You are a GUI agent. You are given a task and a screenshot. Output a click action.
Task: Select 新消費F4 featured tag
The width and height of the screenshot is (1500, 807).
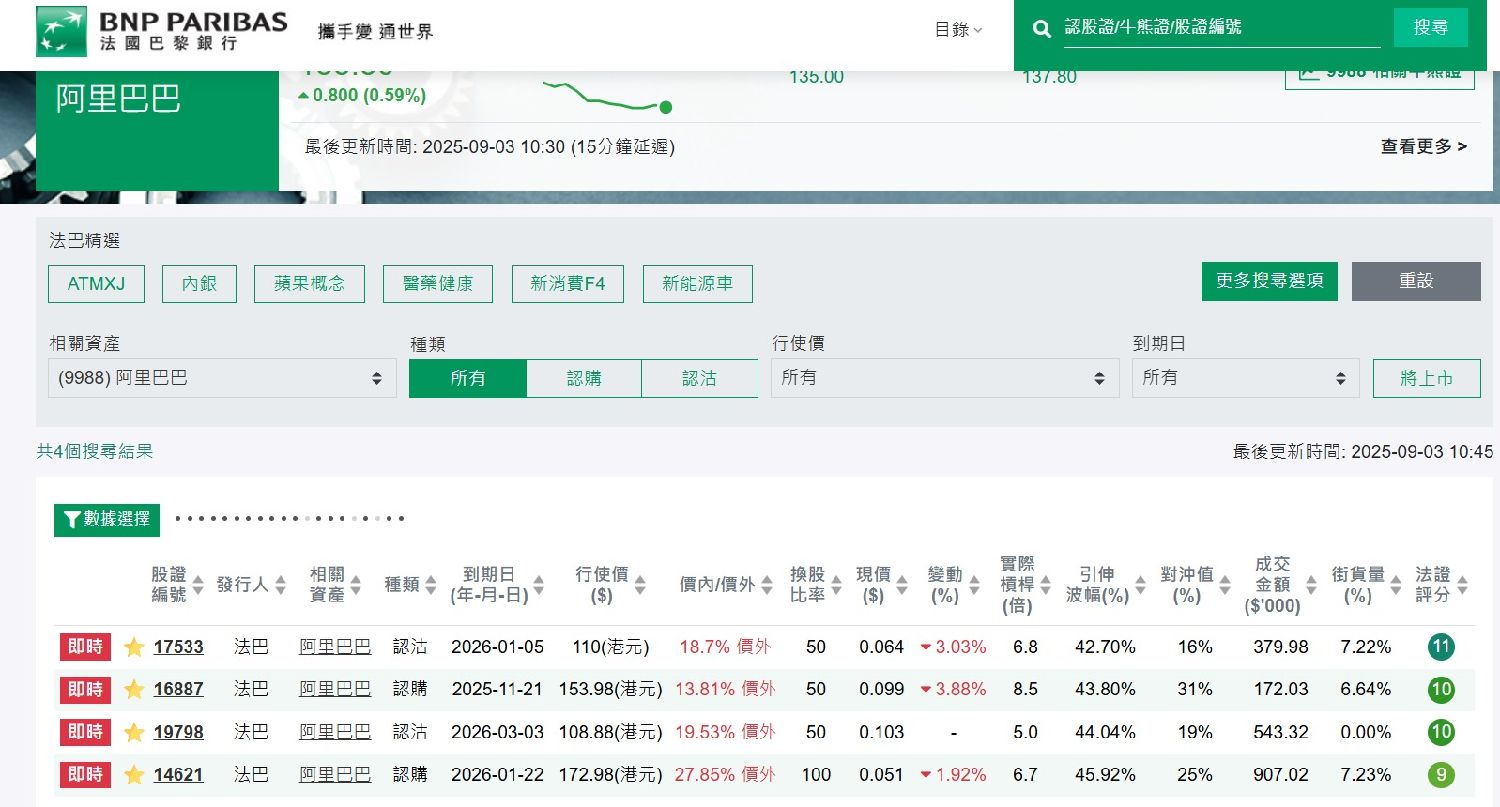pyautogui.click(x=568, y=284)
